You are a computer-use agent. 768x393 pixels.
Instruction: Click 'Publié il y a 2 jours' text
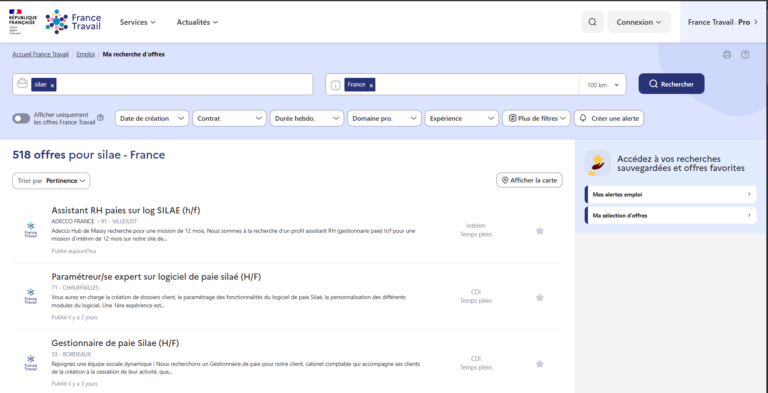(x=74, y=318)
